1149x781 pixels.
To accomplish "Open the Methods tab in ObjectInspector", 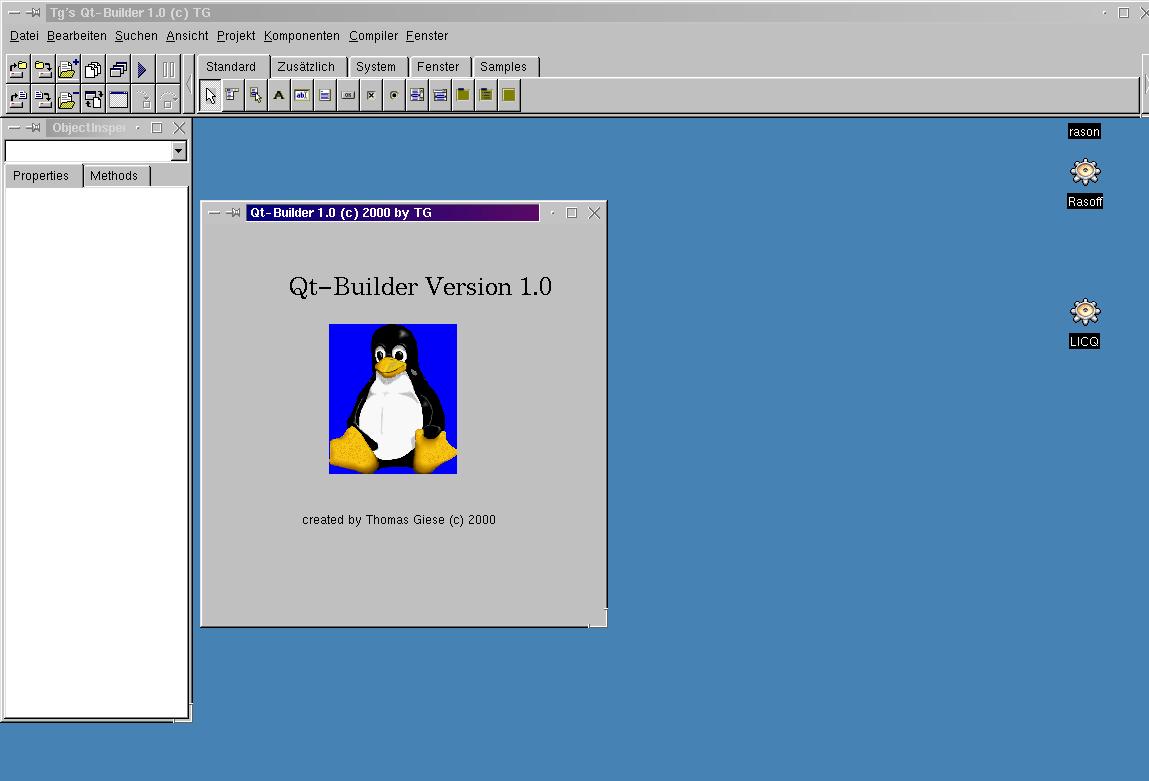I will tap(114, 176).
